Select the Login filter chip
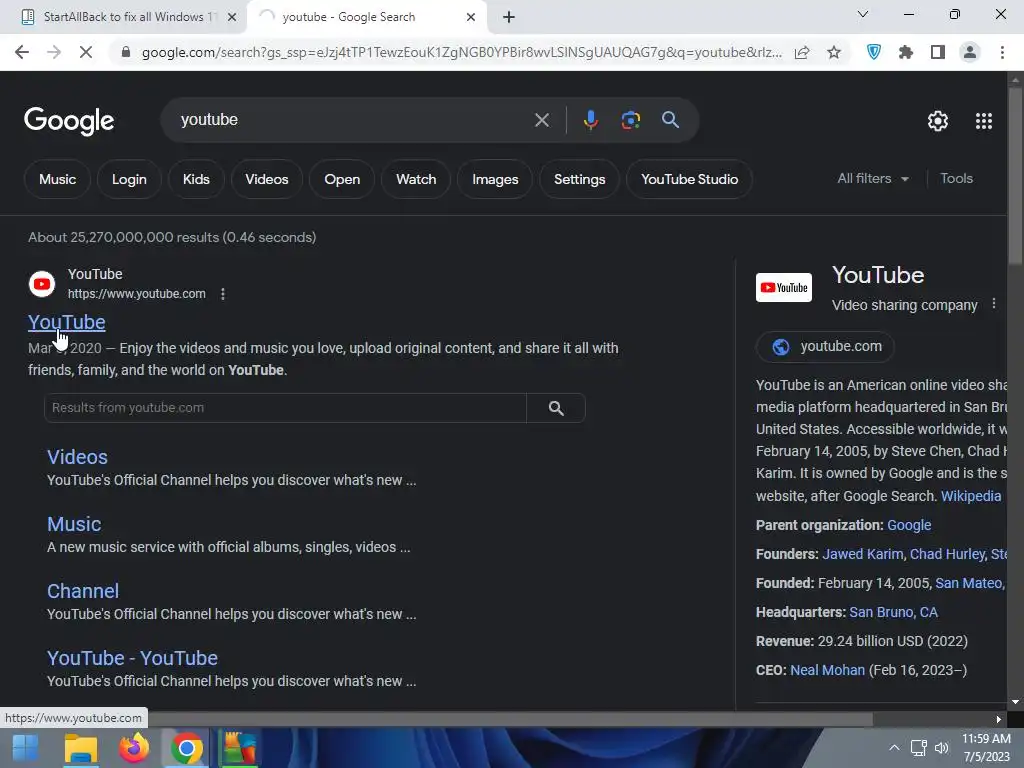This screenshot has height=768, width=1024. (129, 179)
